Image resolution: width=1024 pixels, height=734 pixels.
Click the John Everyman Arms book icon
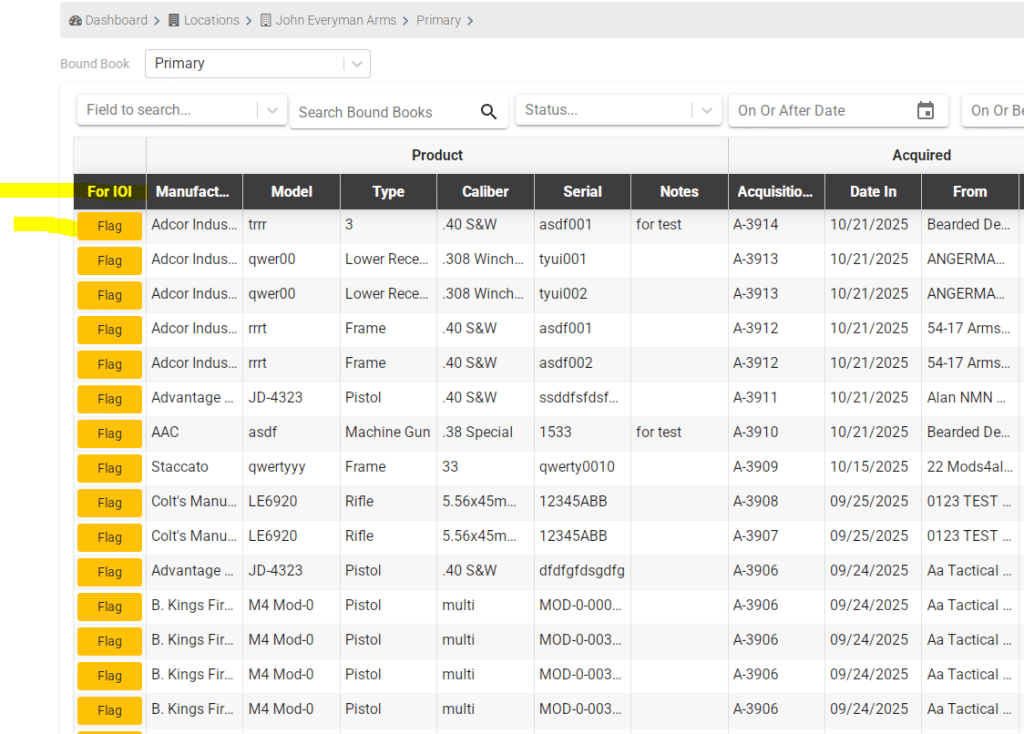tap(266, 20)
